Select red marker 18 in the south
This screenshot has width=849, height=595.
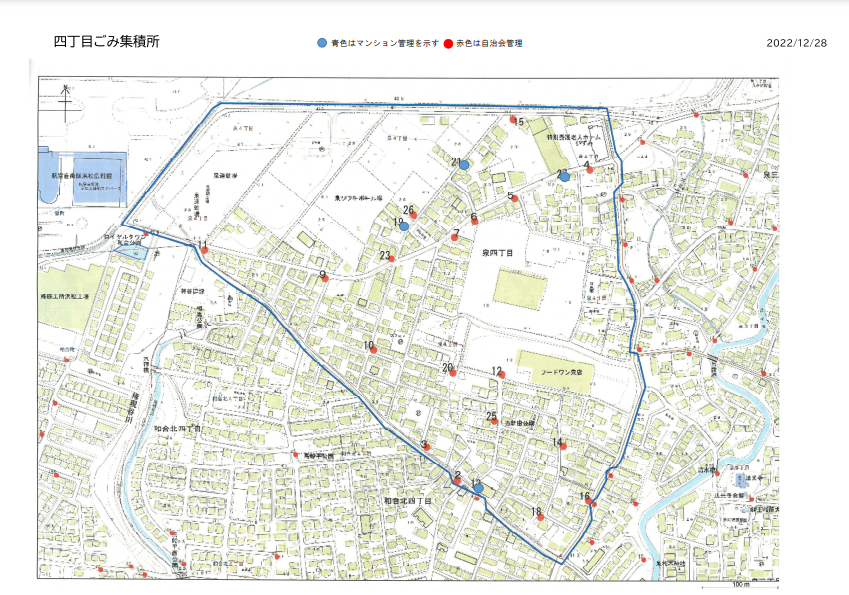(540, 517)
